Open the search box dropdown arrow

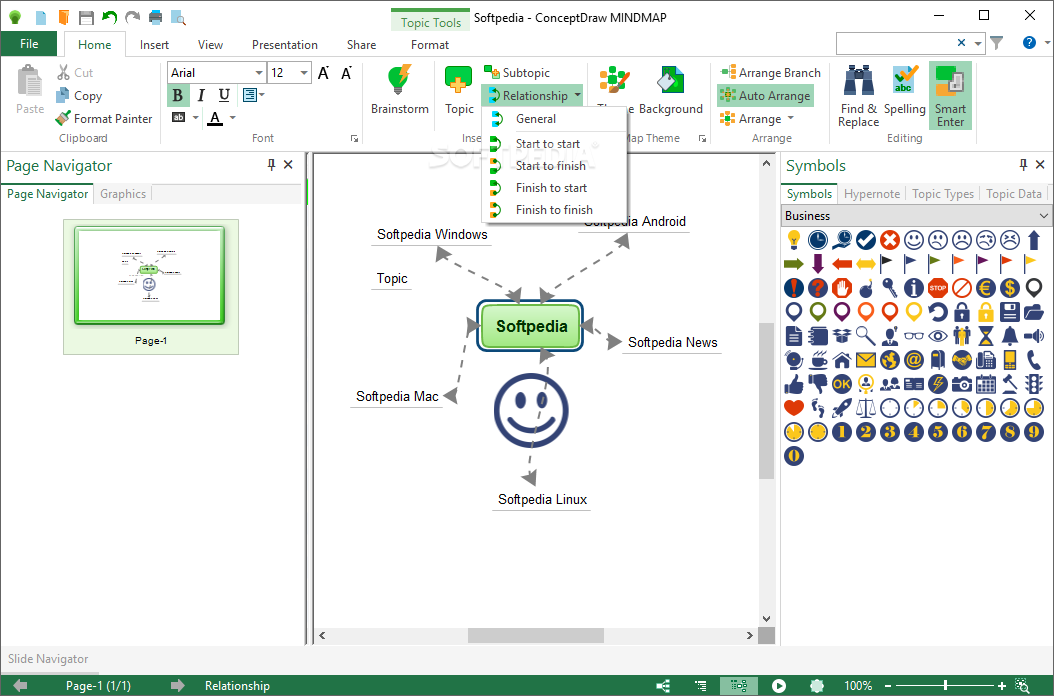click(x=978, y=43)
